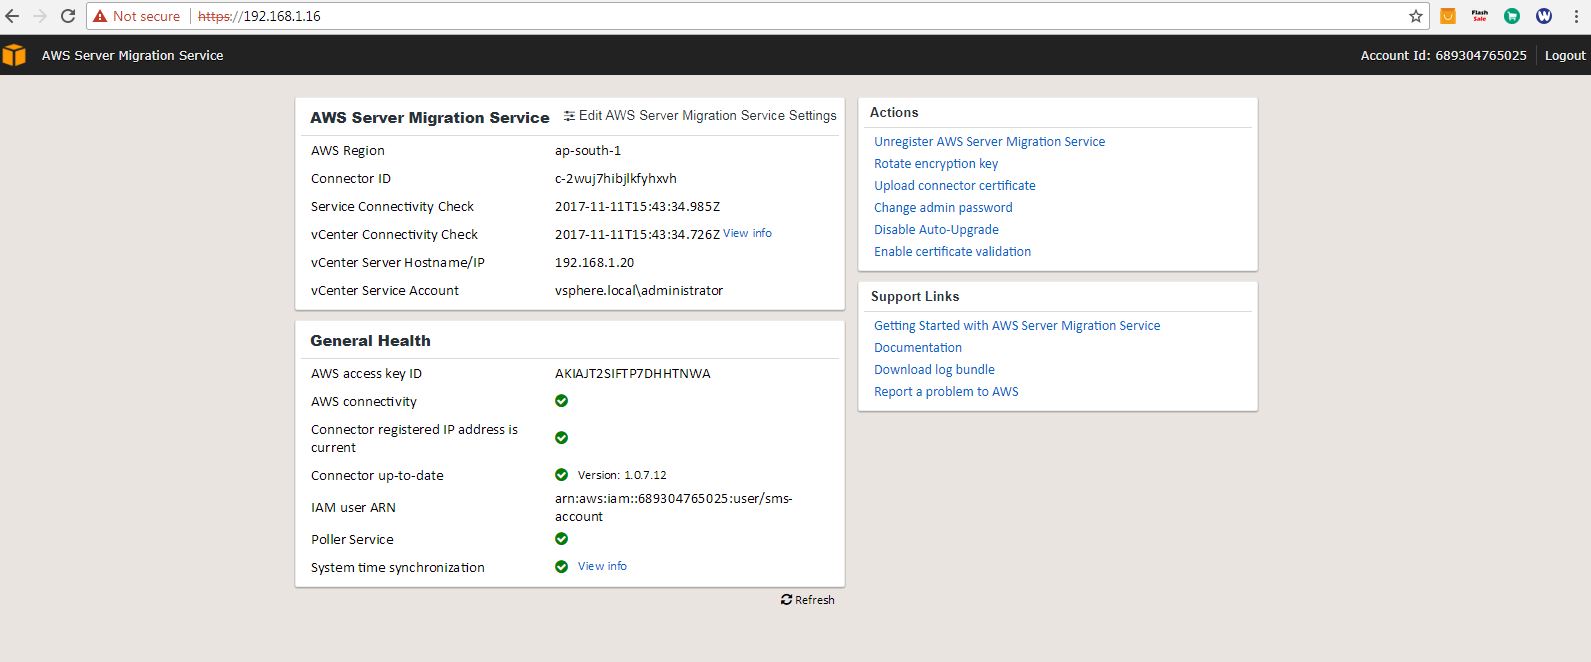Click Unregister AWS Server Migration Service
1591x662 pixels.
pyautogui.click(x=989, y=142)
